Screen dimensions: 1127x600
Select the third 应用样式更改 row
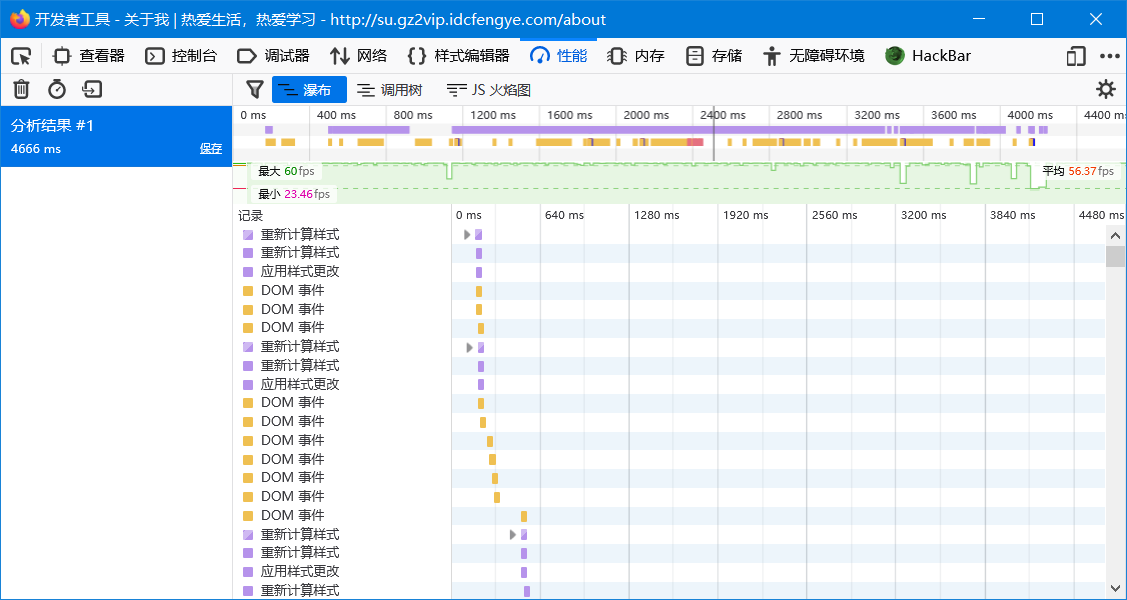(670, 572)
